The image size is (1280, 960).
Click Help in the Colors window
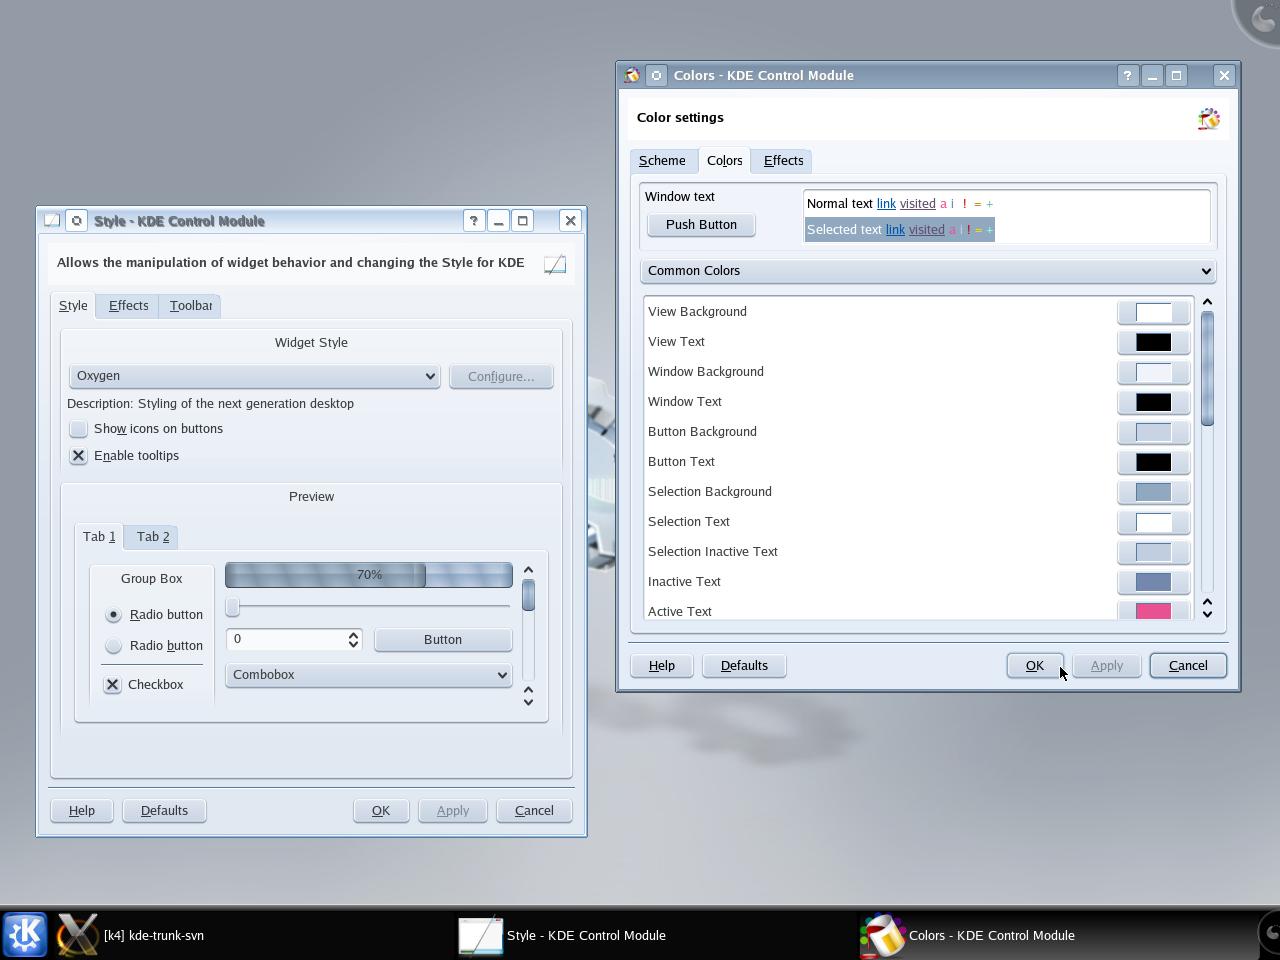point(661,665)
